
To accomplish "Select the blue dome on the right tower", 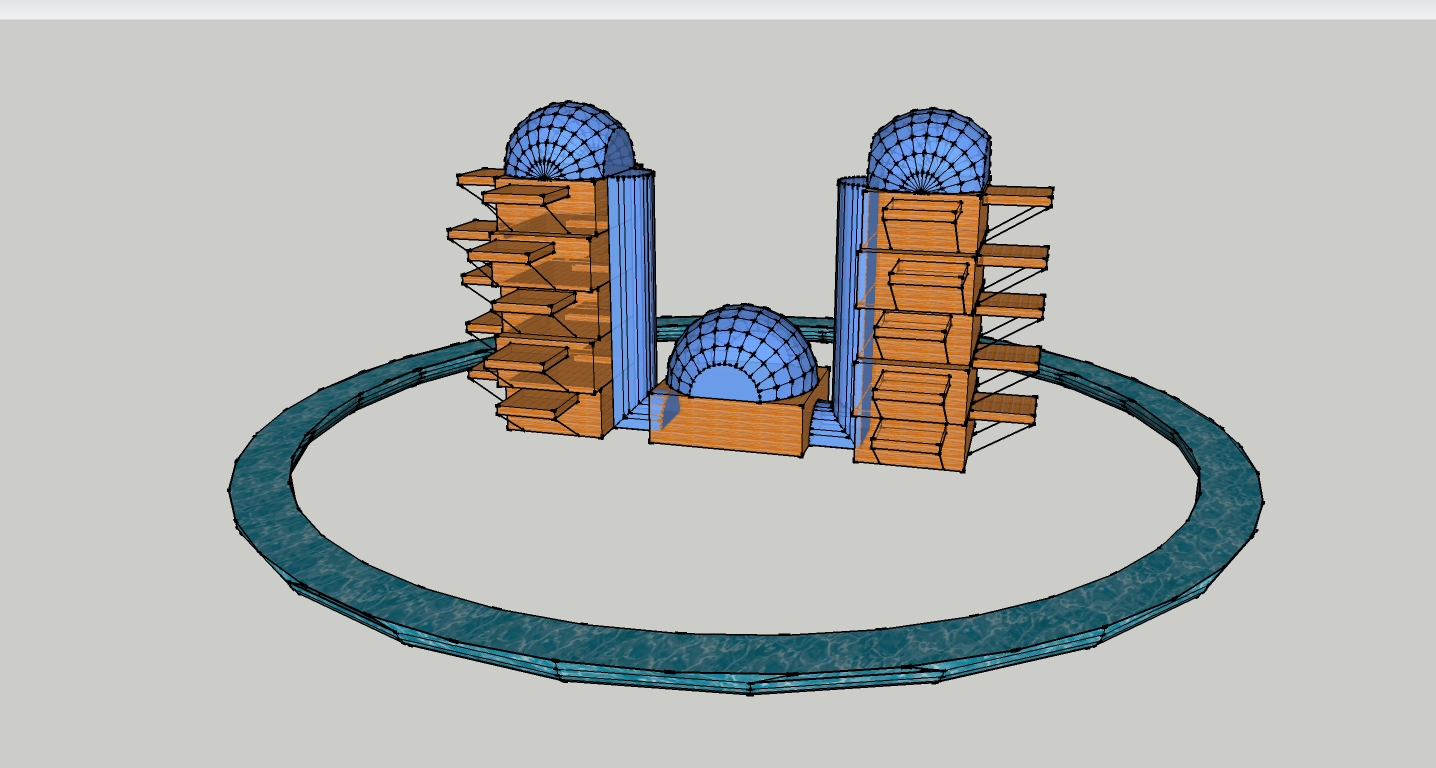I will (928, 148).
